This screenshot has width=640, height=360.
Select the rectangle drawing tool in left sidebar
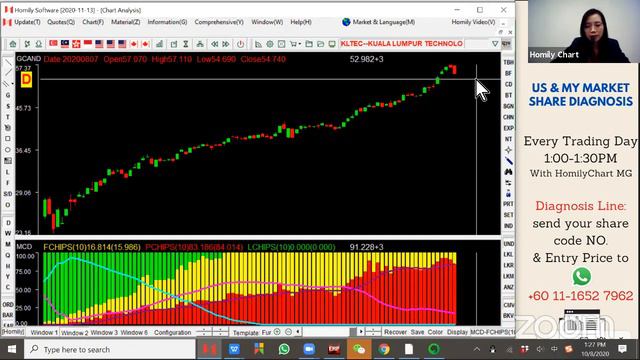[8, 139]
